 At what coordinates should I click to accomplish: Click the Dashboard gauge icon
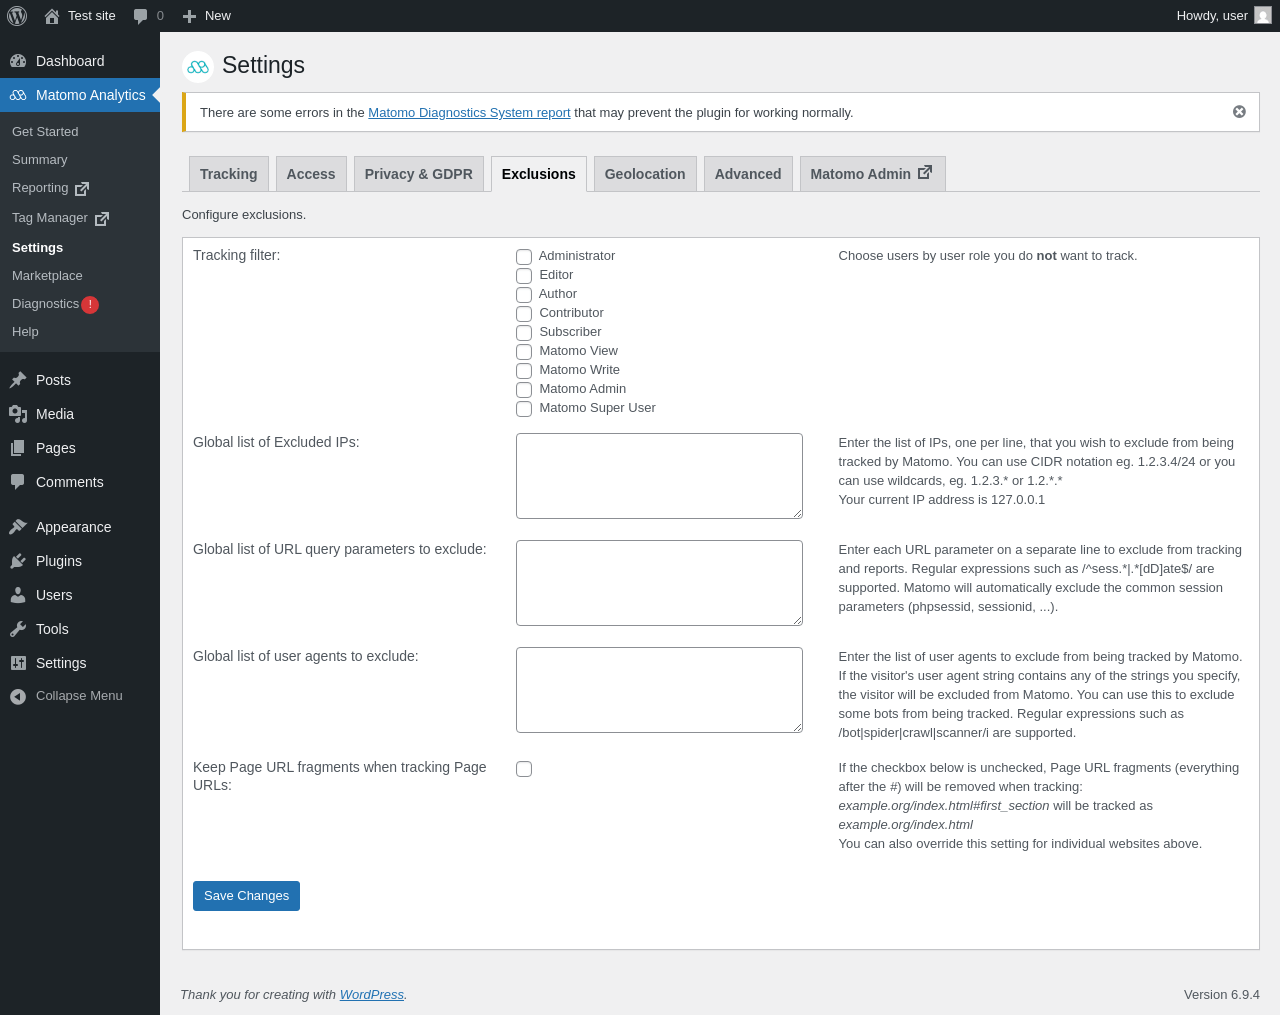(x=18, y=61)
